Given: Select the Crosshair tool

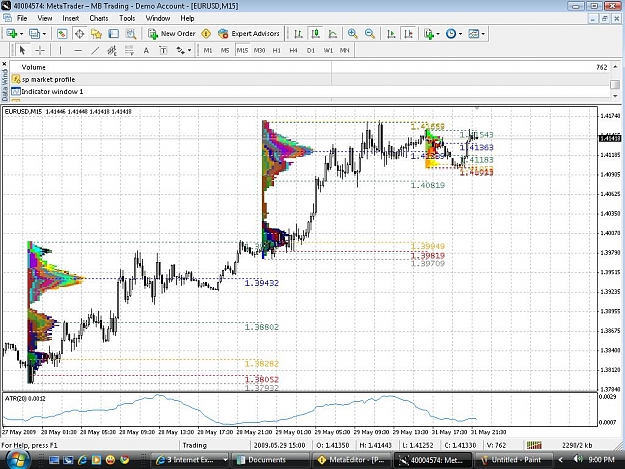Looking at the screenshot, I should tap(40, 50).
